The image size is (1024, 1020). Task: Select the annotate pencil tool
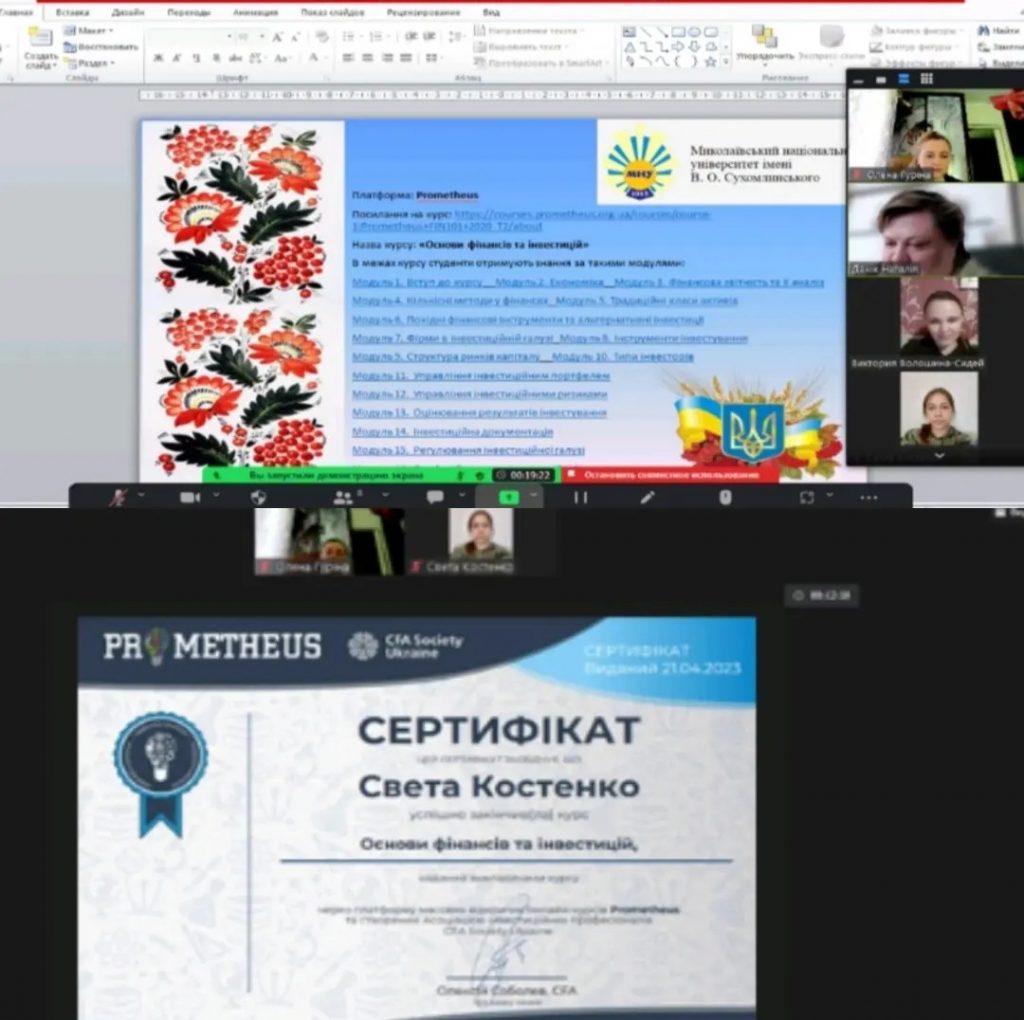pos(647,497)
